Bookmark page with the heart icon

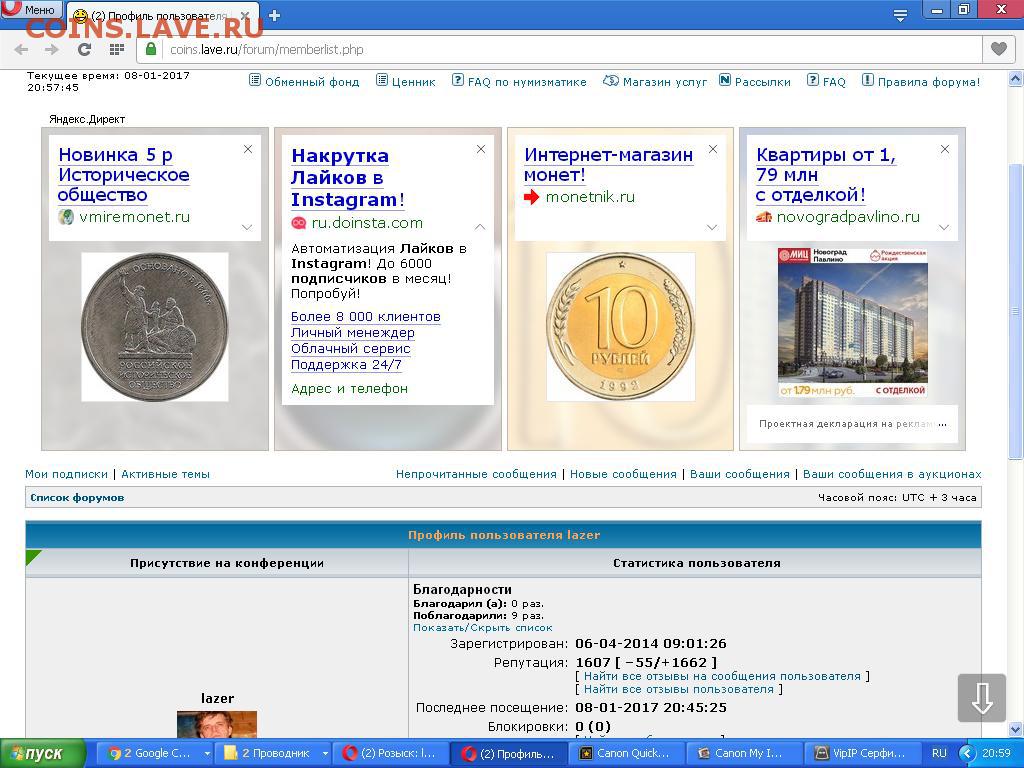pyautogui.click(x=999, y=49)
